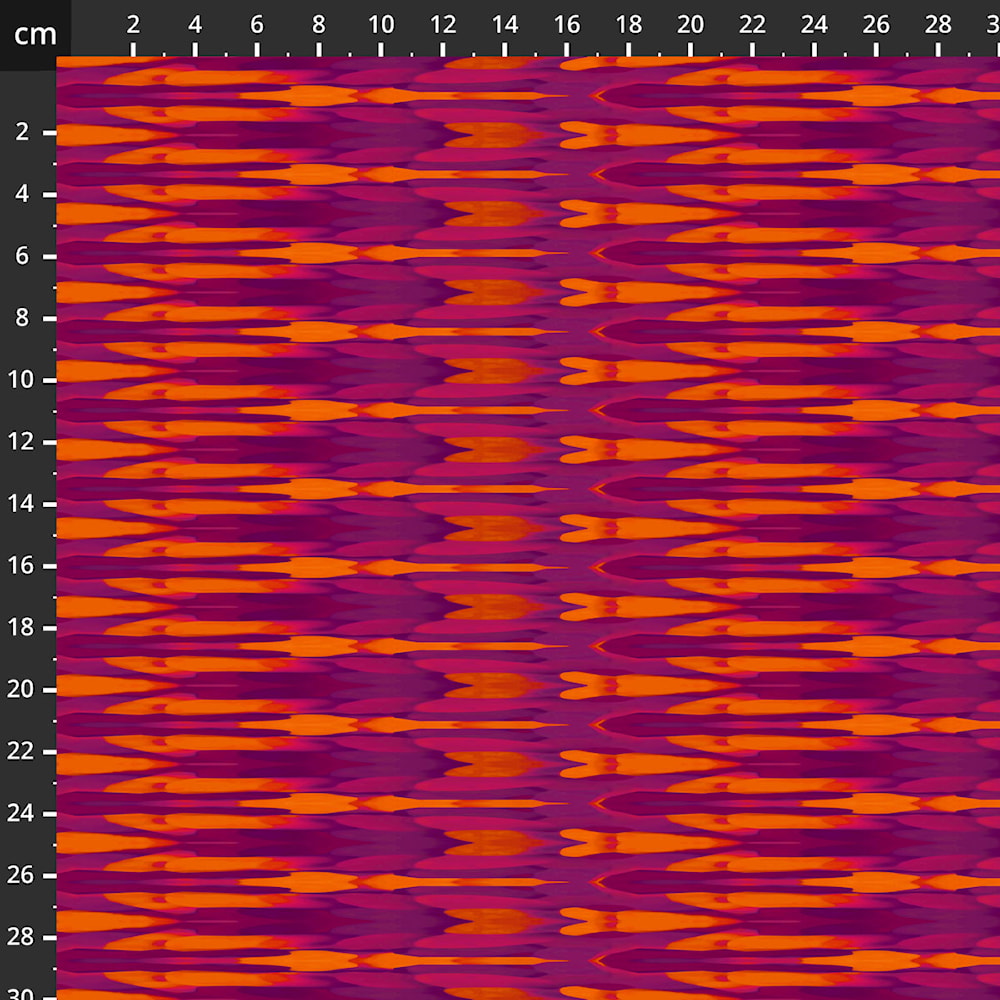1000x1000 pixels.
Task: Select the 28 mark on the left ruler
Action: (22, 938)
